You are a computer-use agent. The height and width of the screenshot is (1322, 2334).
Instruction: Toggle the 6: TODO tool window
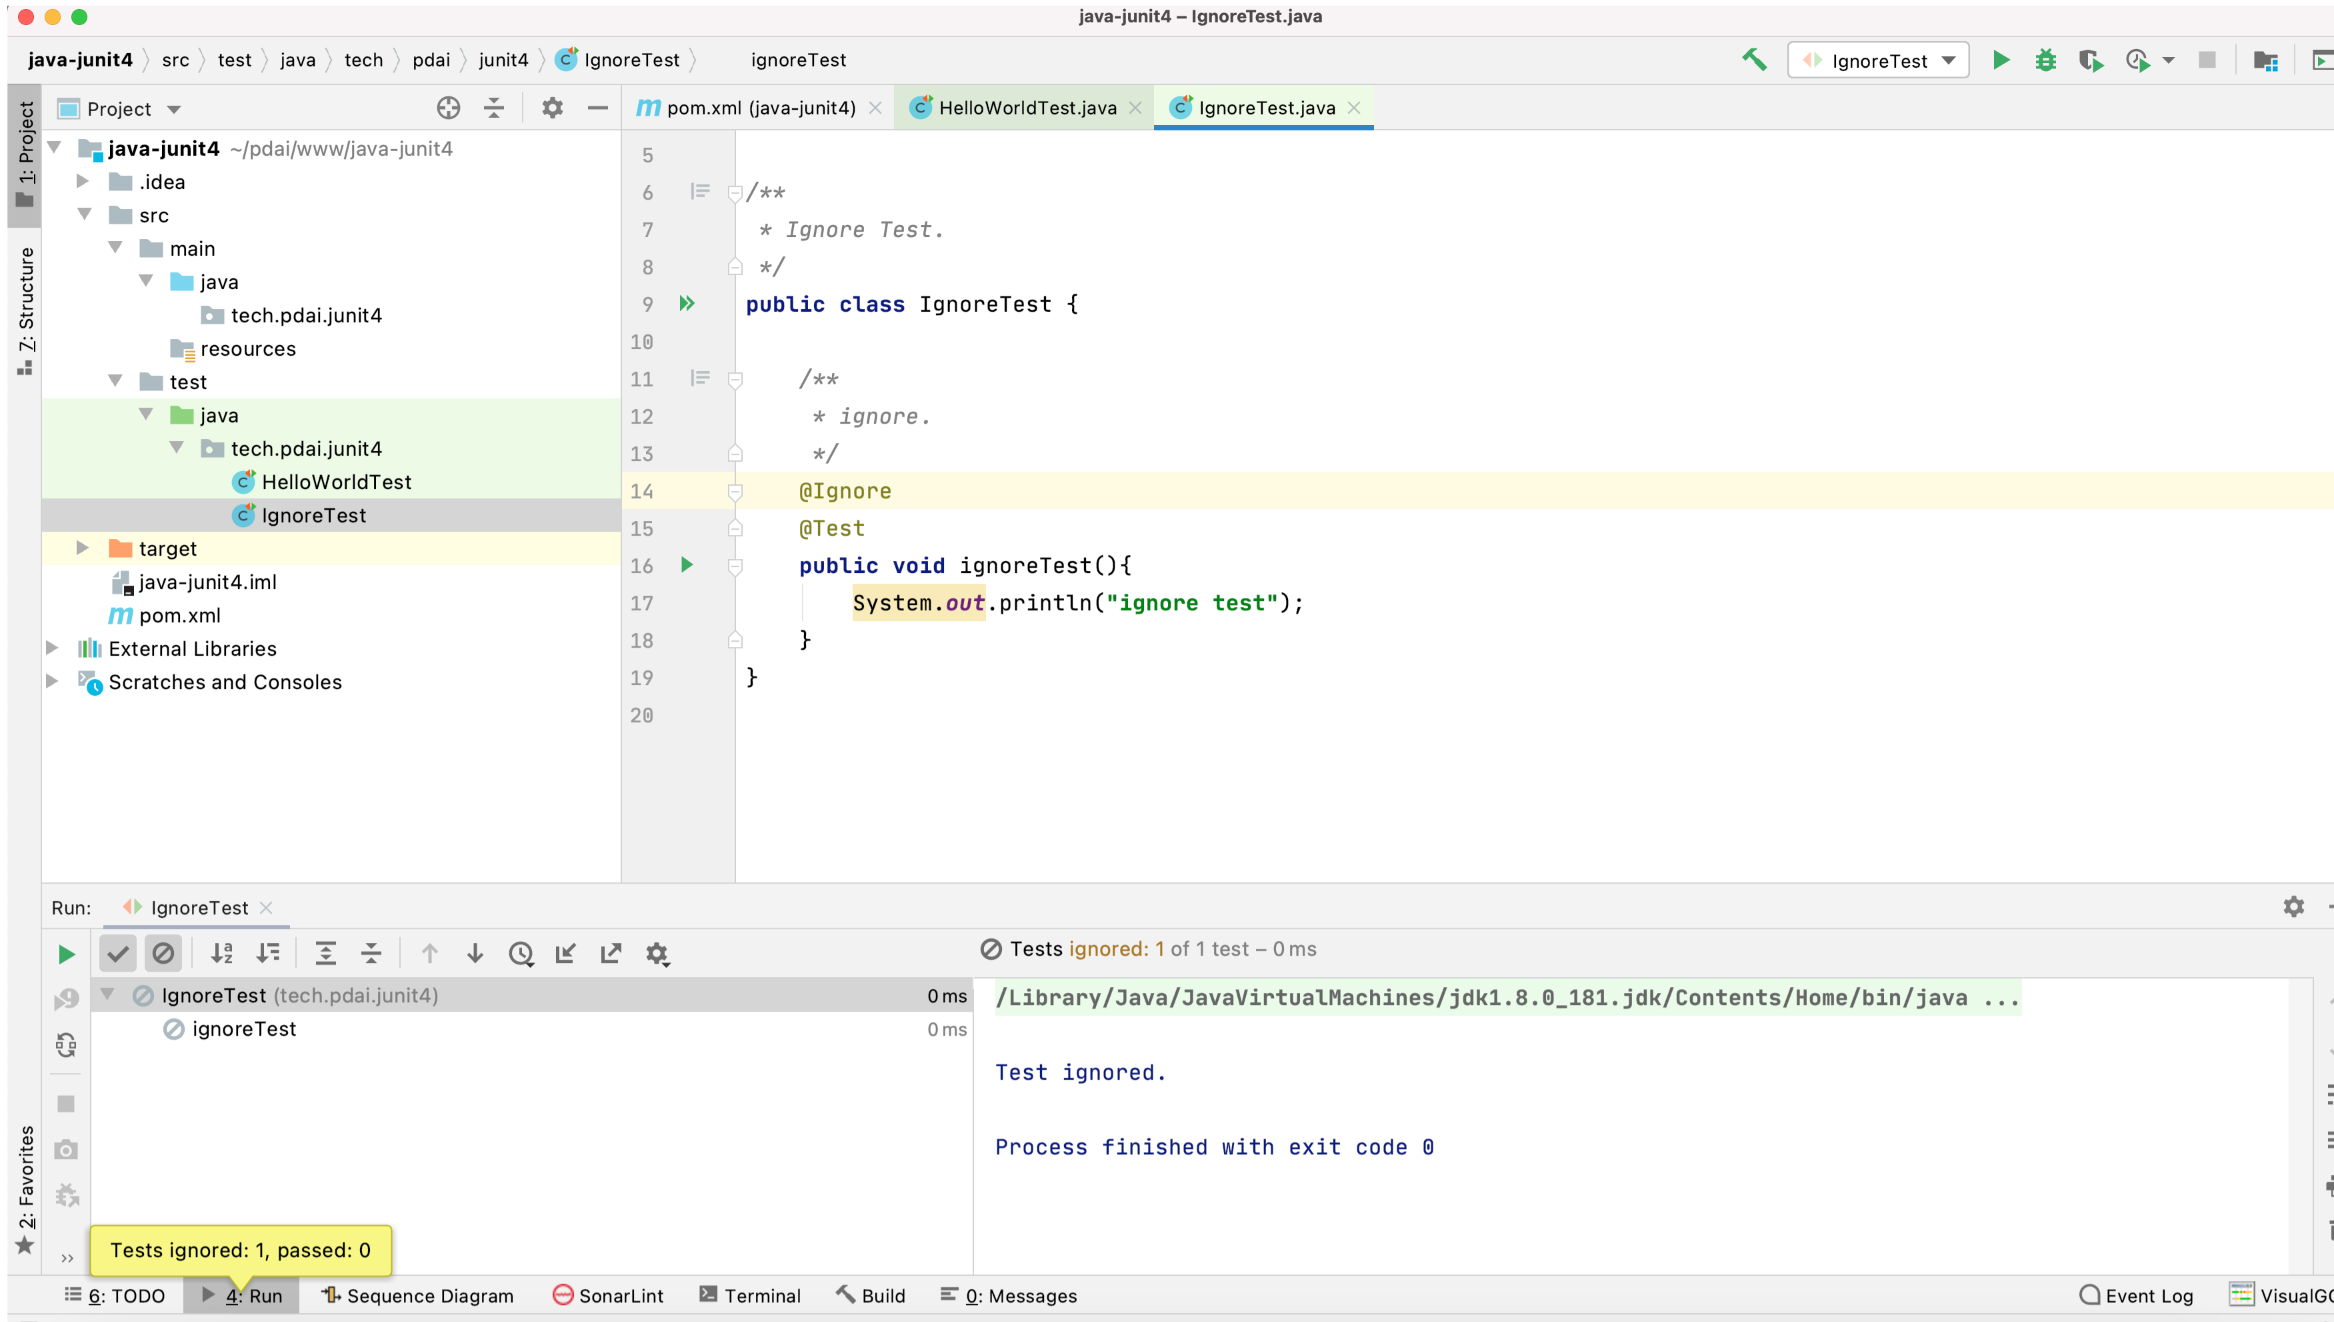coord(115,1296)
